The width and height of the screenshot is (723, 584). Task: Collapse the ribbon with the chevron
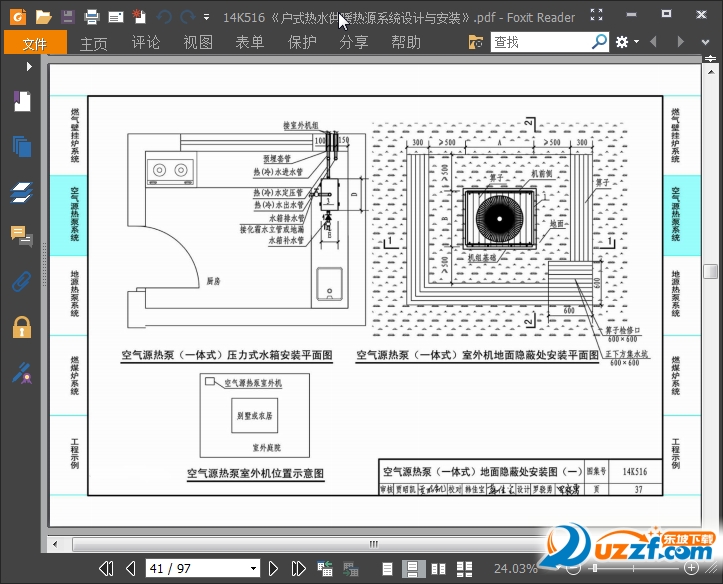(705, 42)
